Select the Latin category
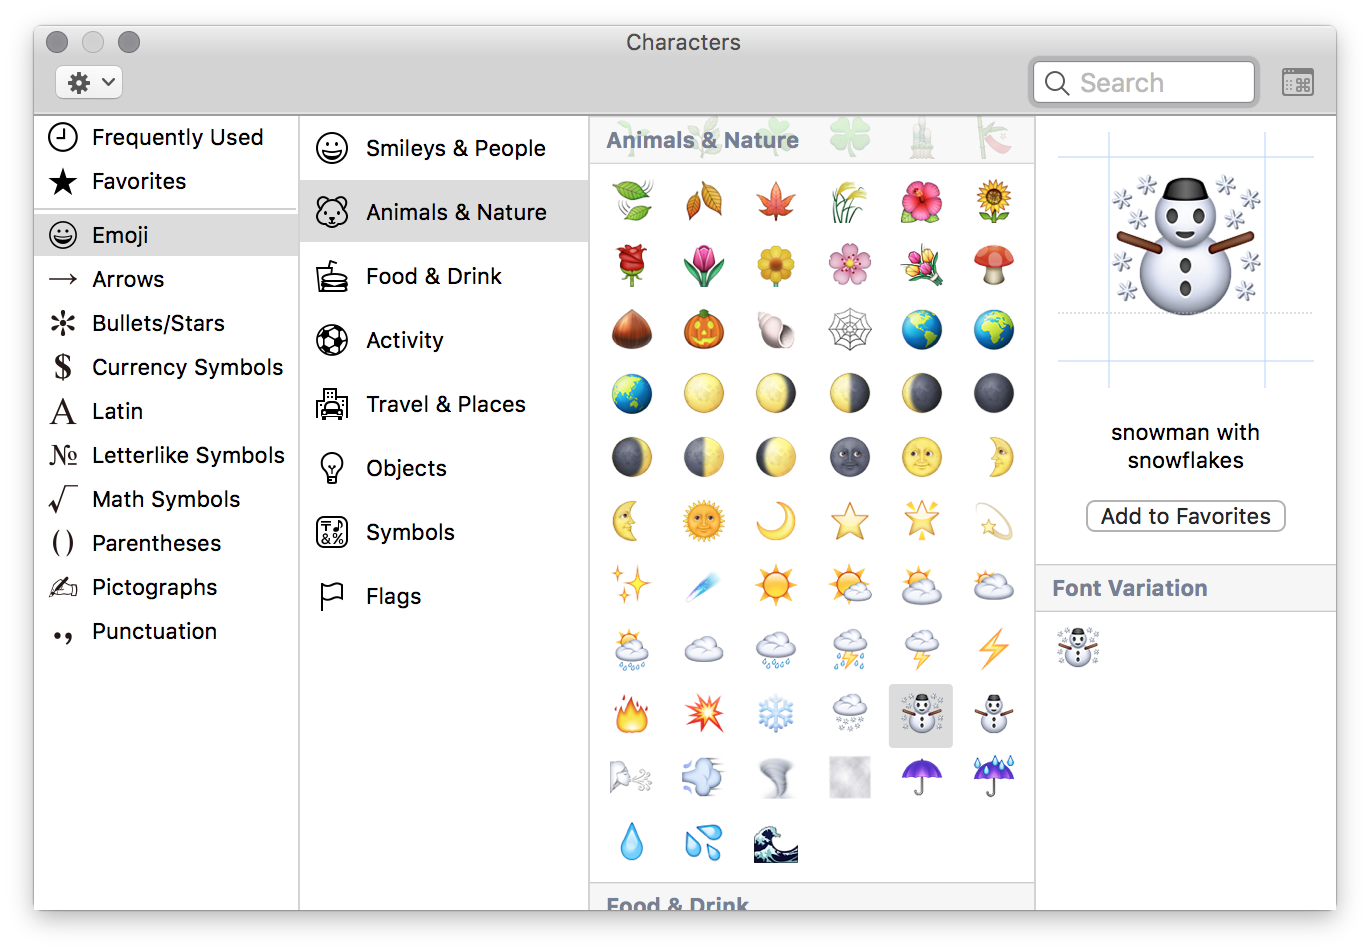1370x952 pixels. [166, 411]
